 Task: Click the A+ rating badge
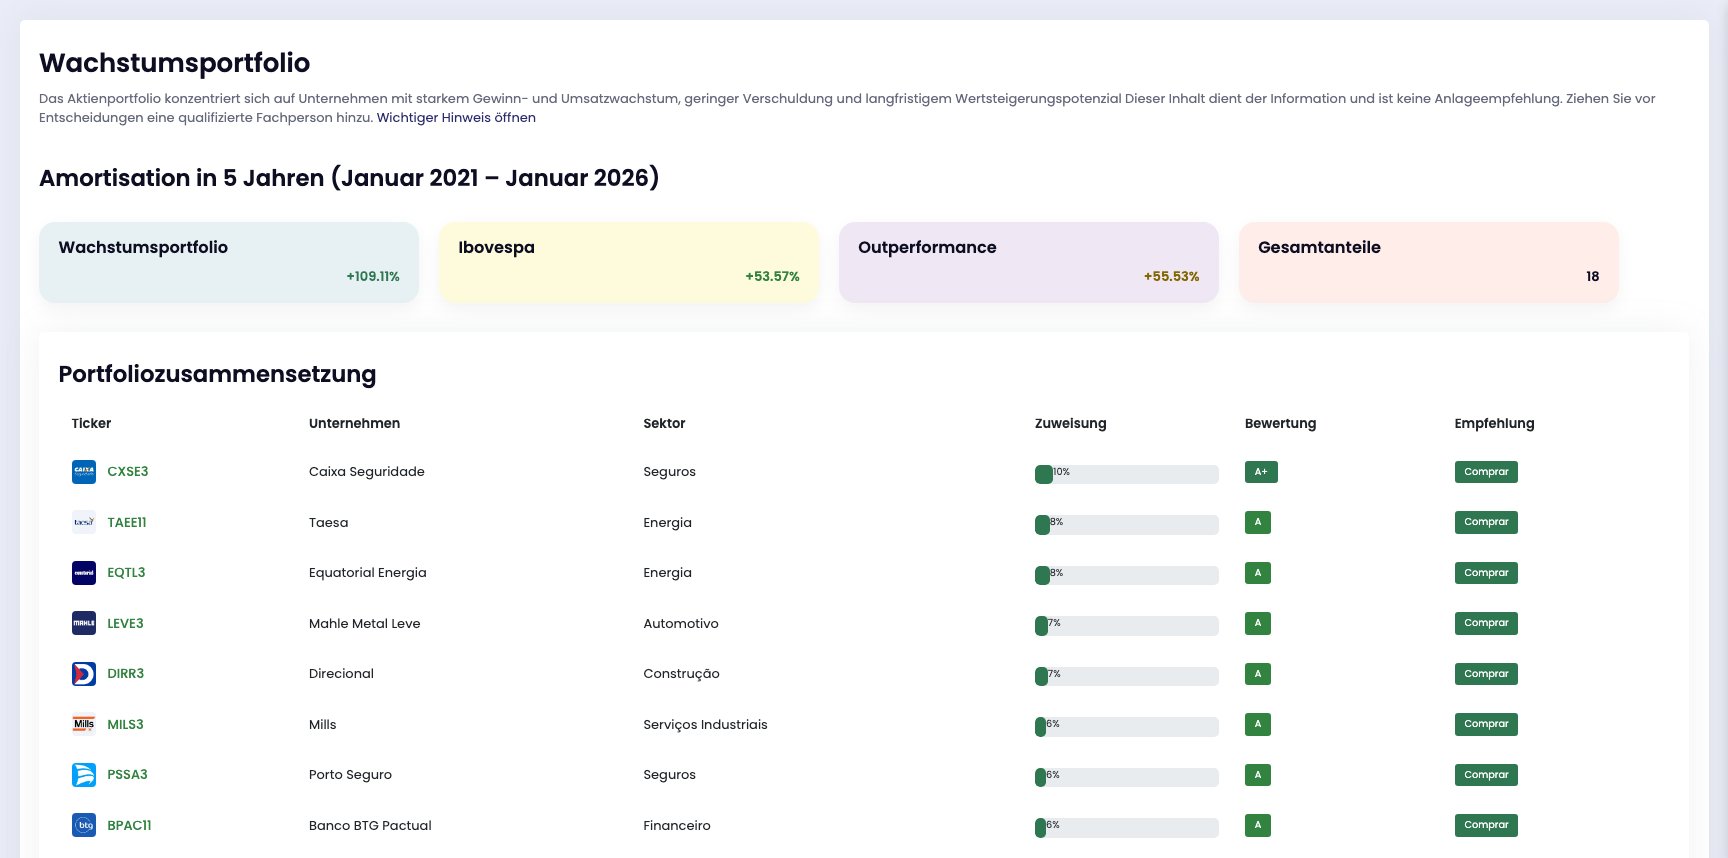(1261, 472)
